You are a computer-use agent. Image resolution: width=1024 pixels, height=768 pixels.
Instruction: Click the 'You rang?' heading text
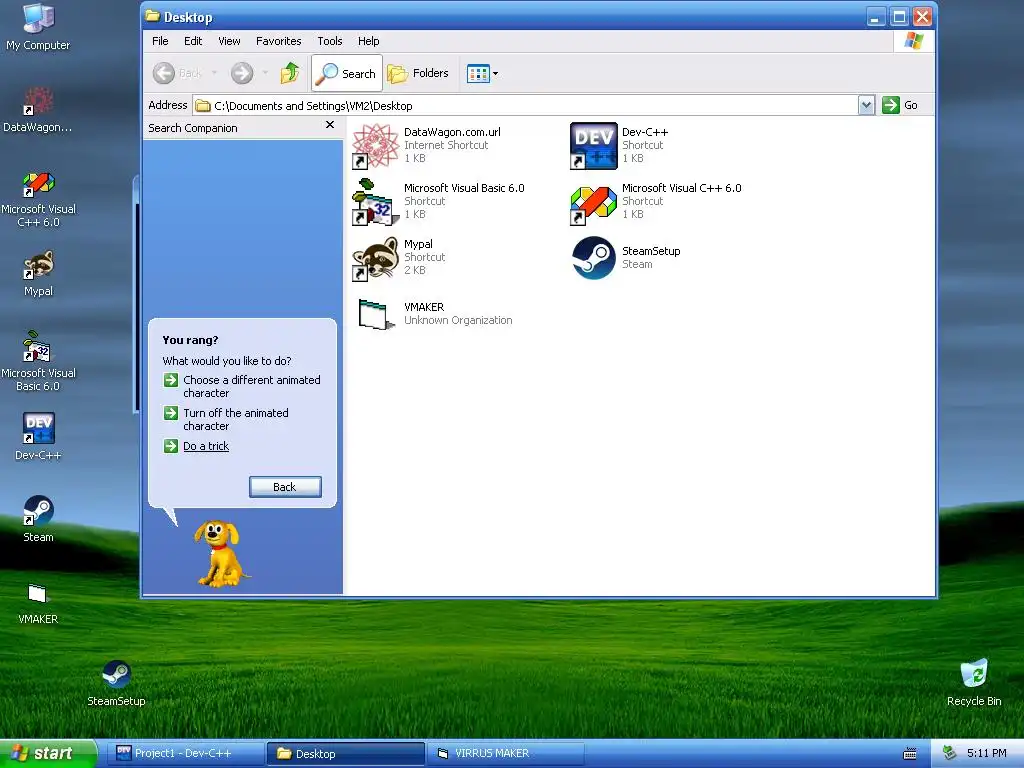(190, 340)
